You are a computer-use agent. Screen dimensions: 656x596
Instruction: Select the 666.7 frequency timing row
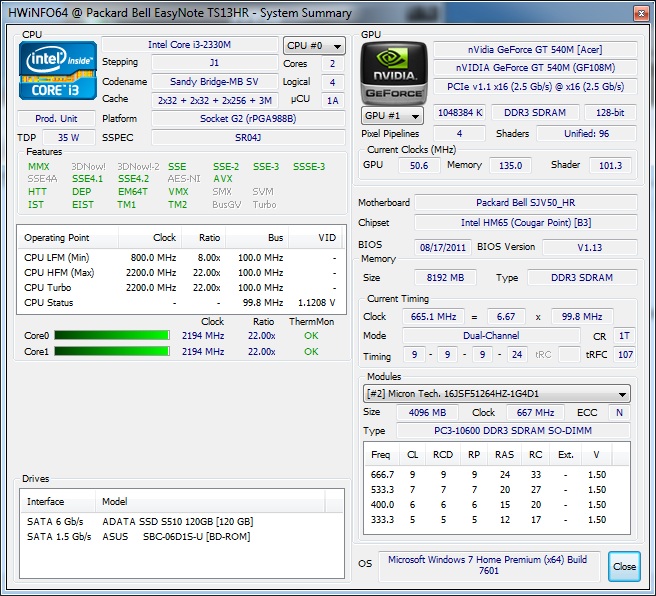coord(497,475)
